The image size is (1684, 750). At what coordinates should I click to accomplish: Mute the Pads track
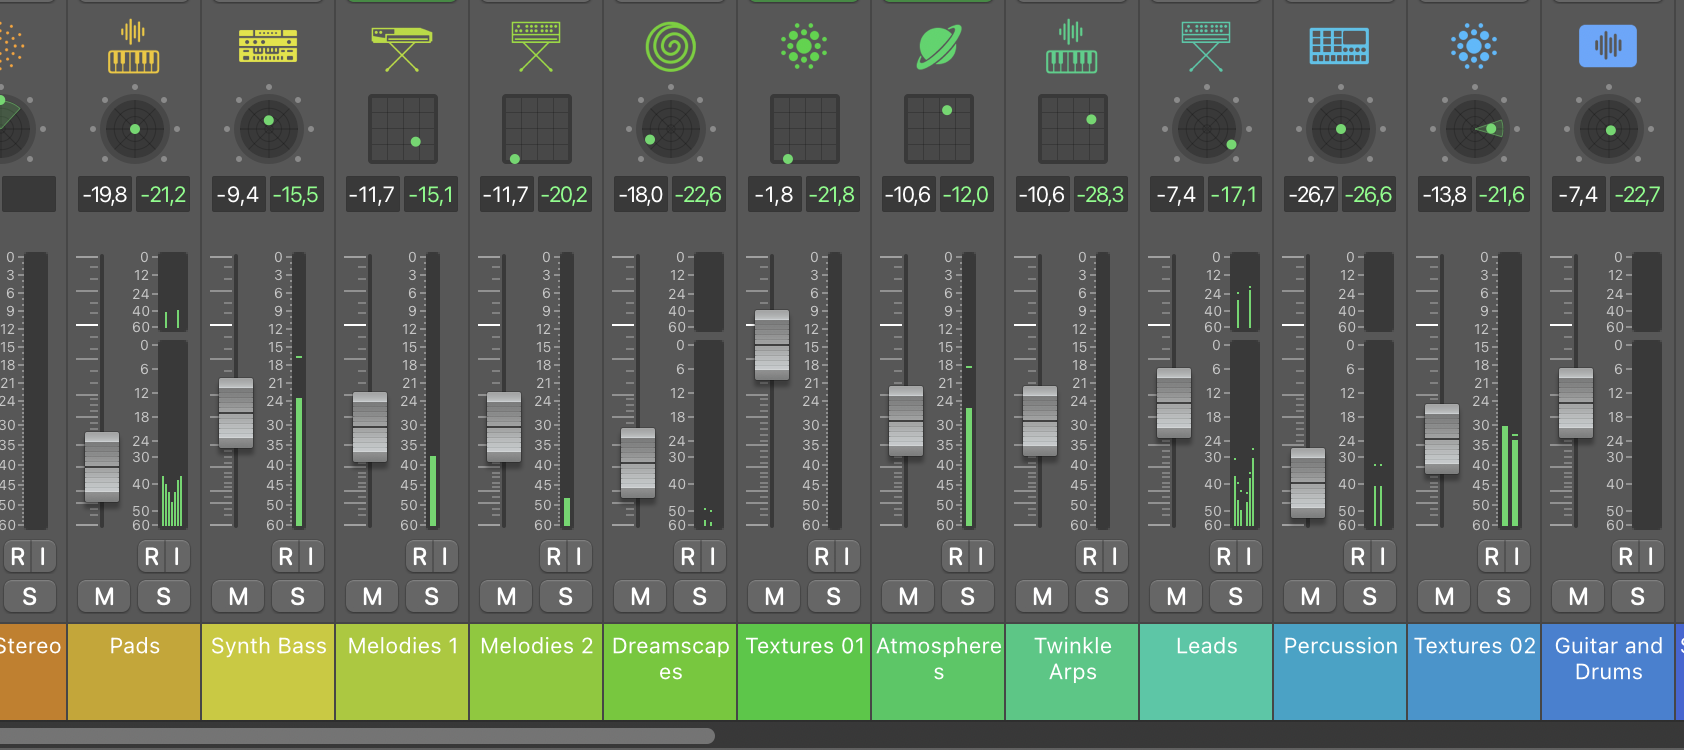pyautogui.click(x=104, y=597)
